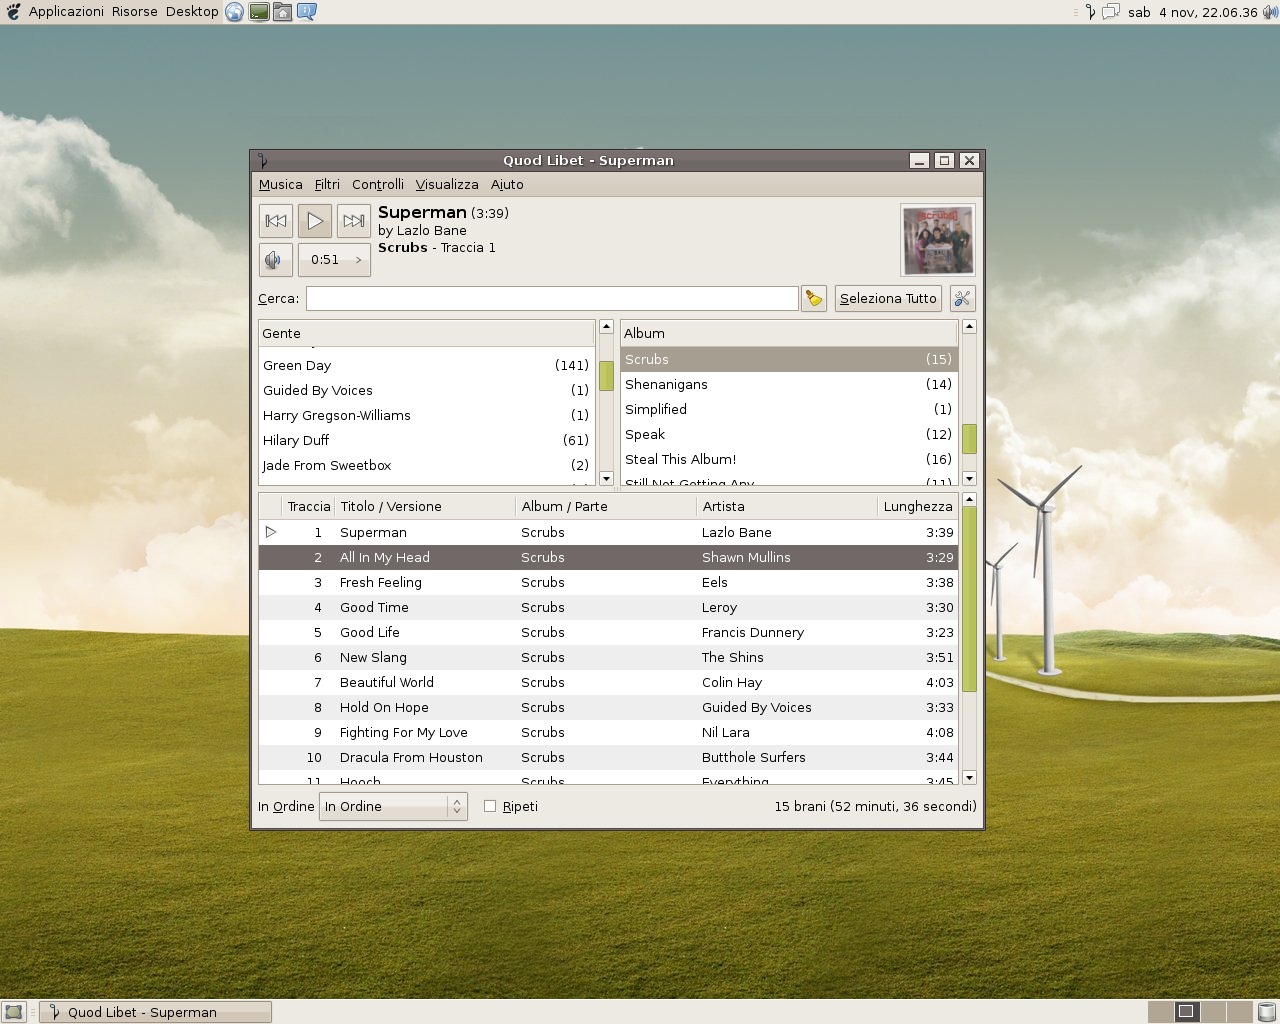This screenshot has width=1280, height=1024.
Task: Open the In Ordine playback order dropdown
Action: point(393,807)
